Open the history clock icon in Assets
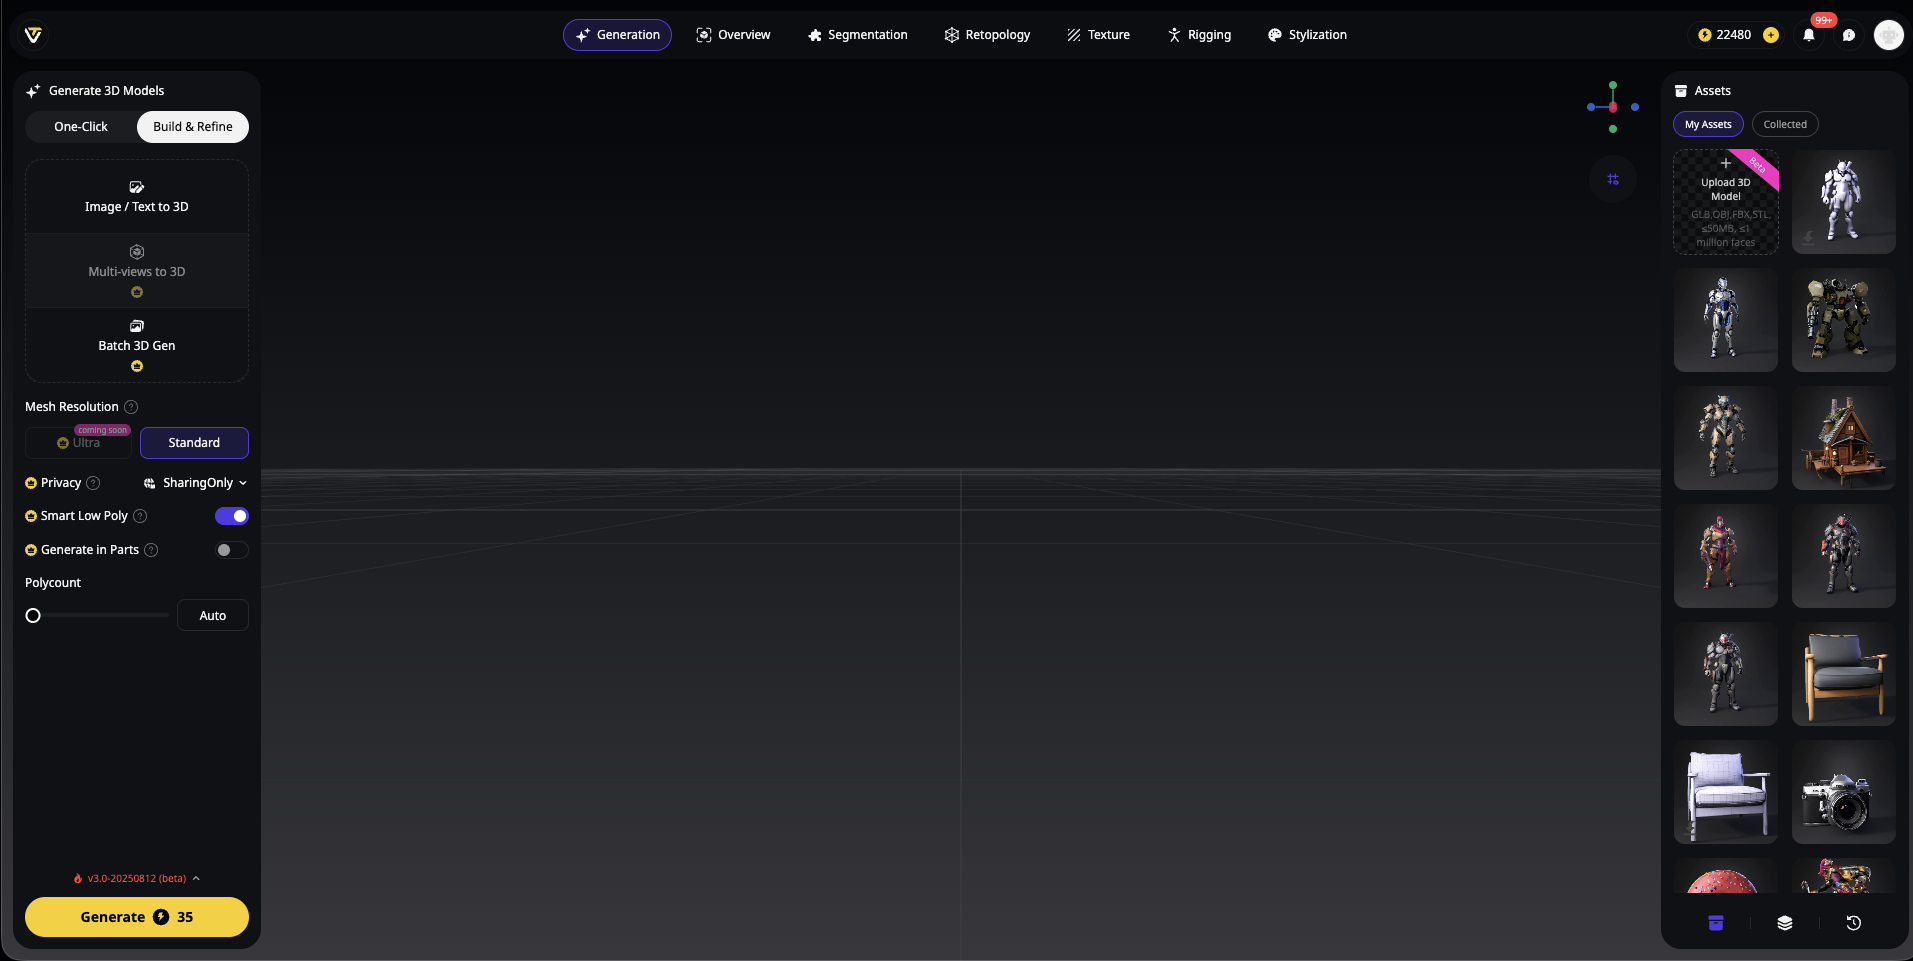The height and width of the screenshot is (961, 1913). point(1853,923)
